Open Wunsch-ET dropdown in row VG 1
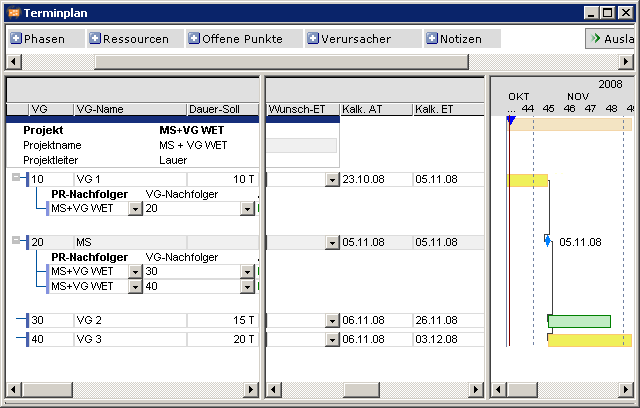This screenshot has width=640, height=408. (x=332, y=180)
